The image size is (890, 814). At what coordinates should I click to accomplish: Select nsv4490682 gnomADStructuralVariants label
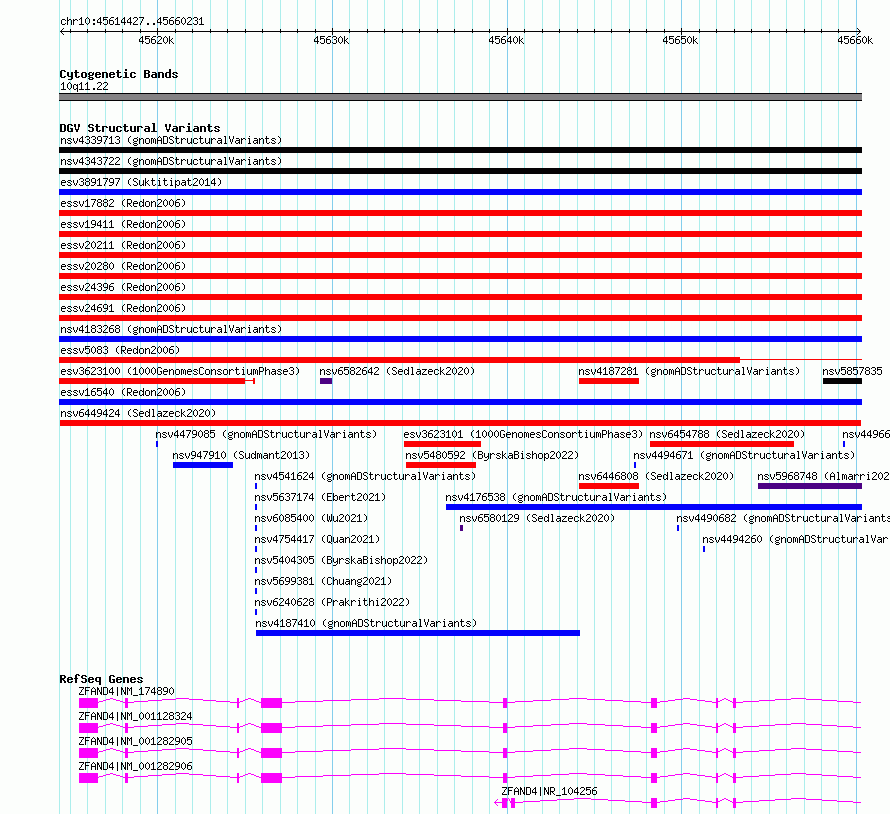click(783, 518)
